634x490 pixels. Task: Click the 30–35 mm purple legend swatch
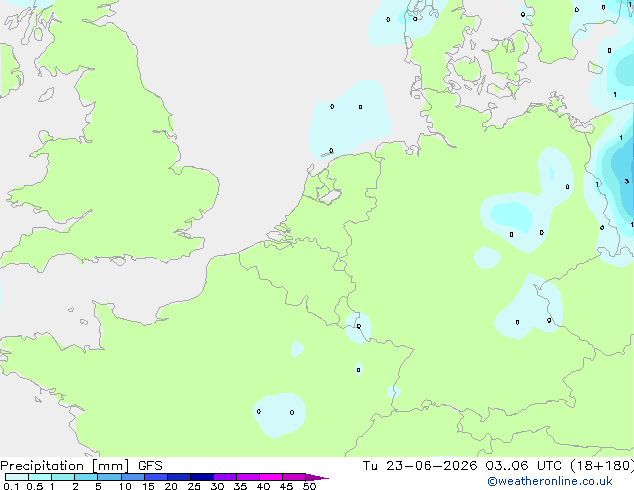pos(225,477)
